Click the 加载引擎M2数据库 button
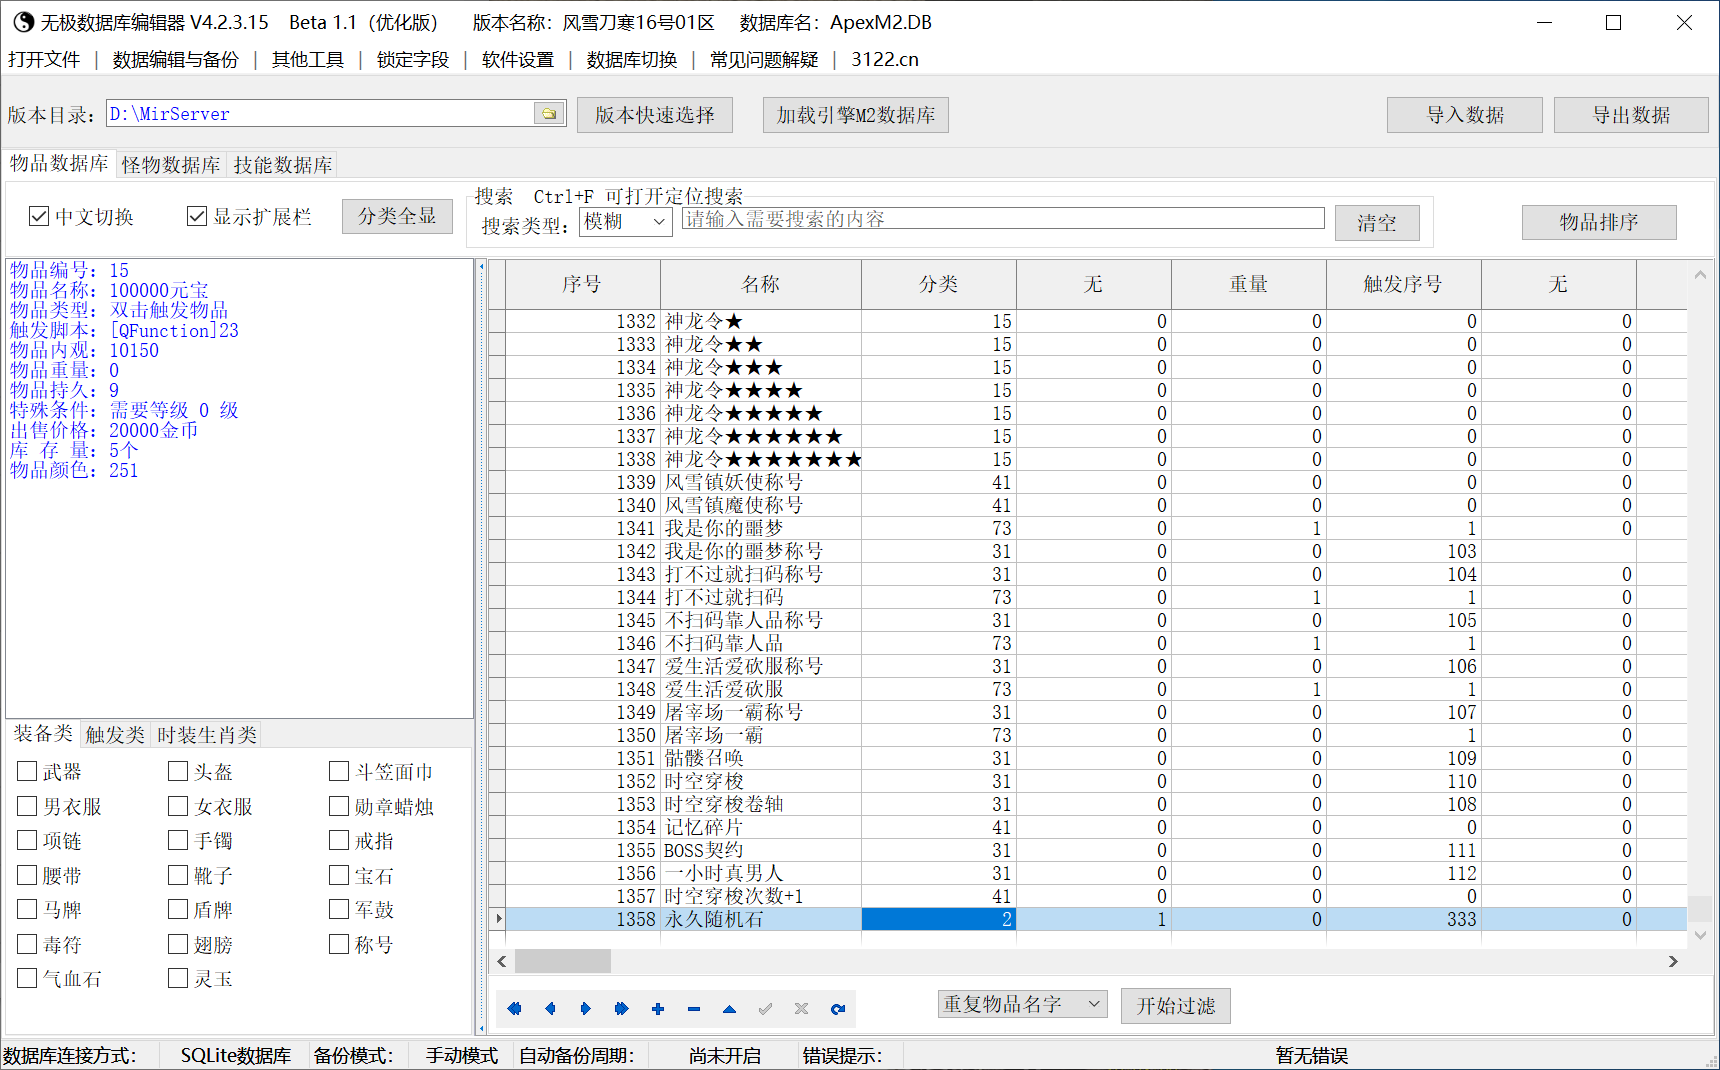Viewport: 1720px width, 1070px height. click(856, 115)
